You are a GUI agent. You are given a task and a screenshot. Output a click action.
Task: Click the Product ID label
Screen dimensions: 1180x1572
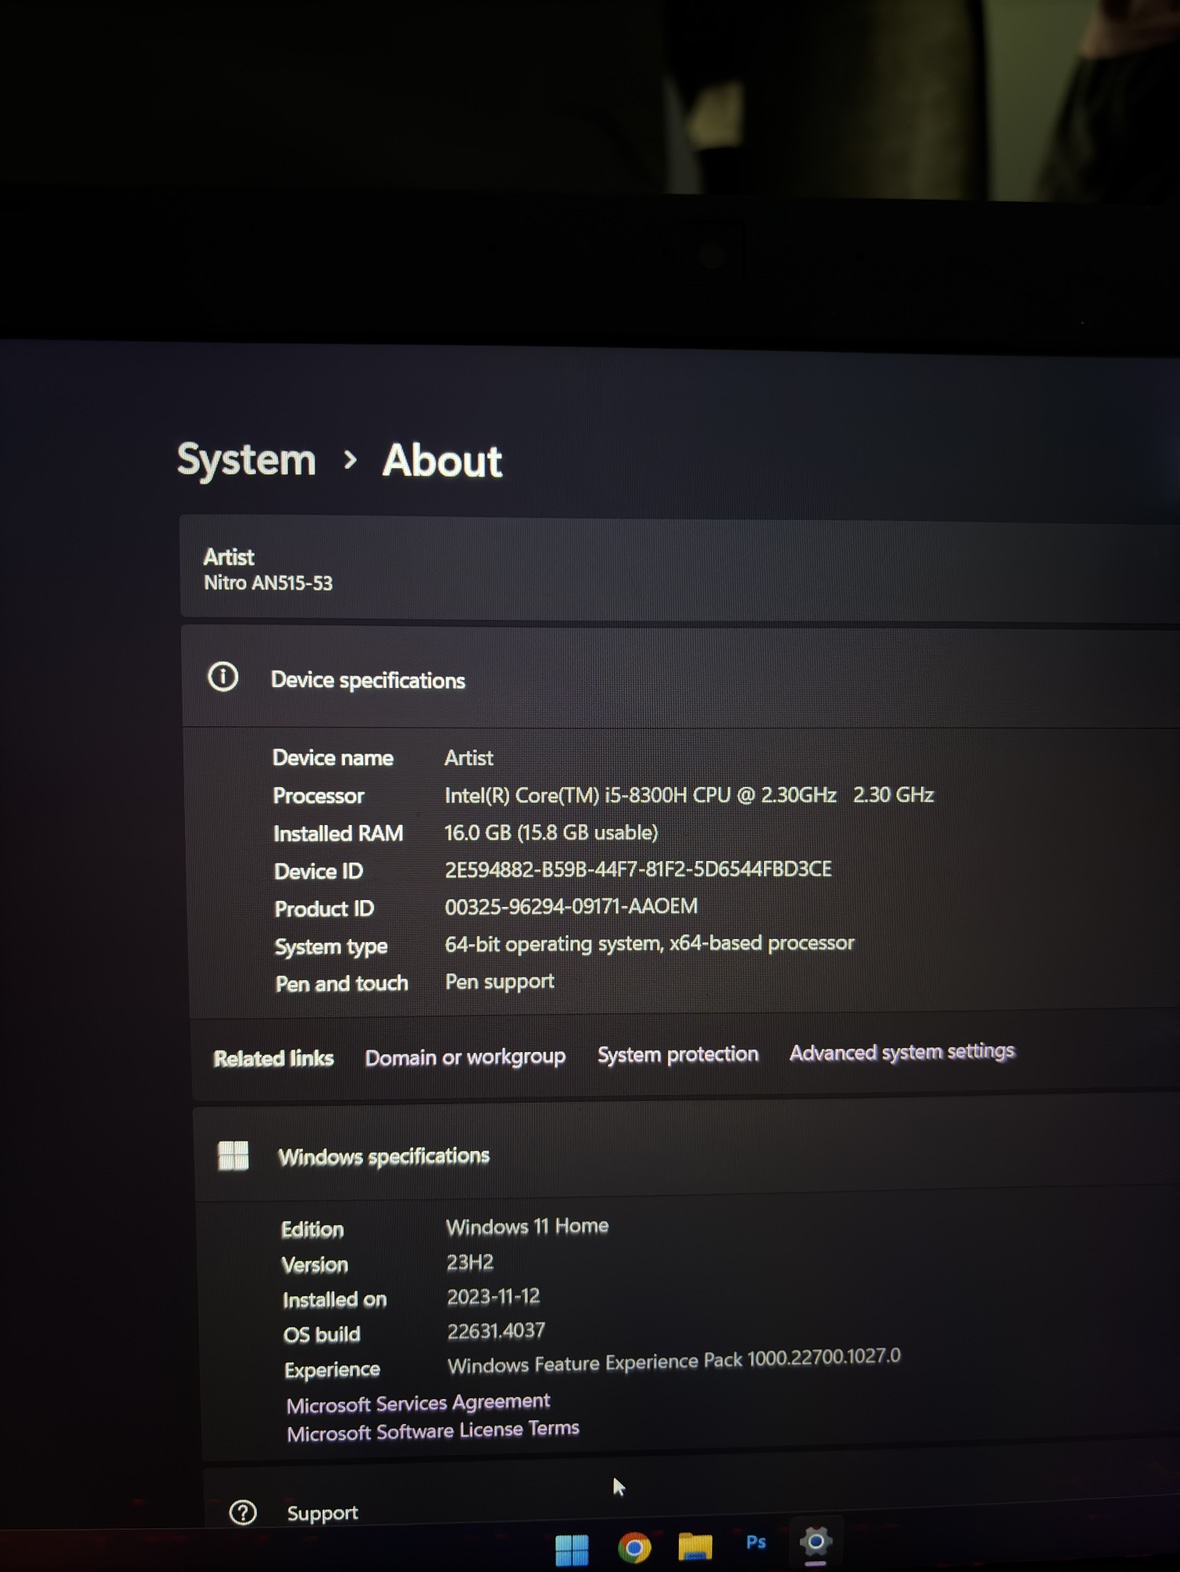(324, 909)
